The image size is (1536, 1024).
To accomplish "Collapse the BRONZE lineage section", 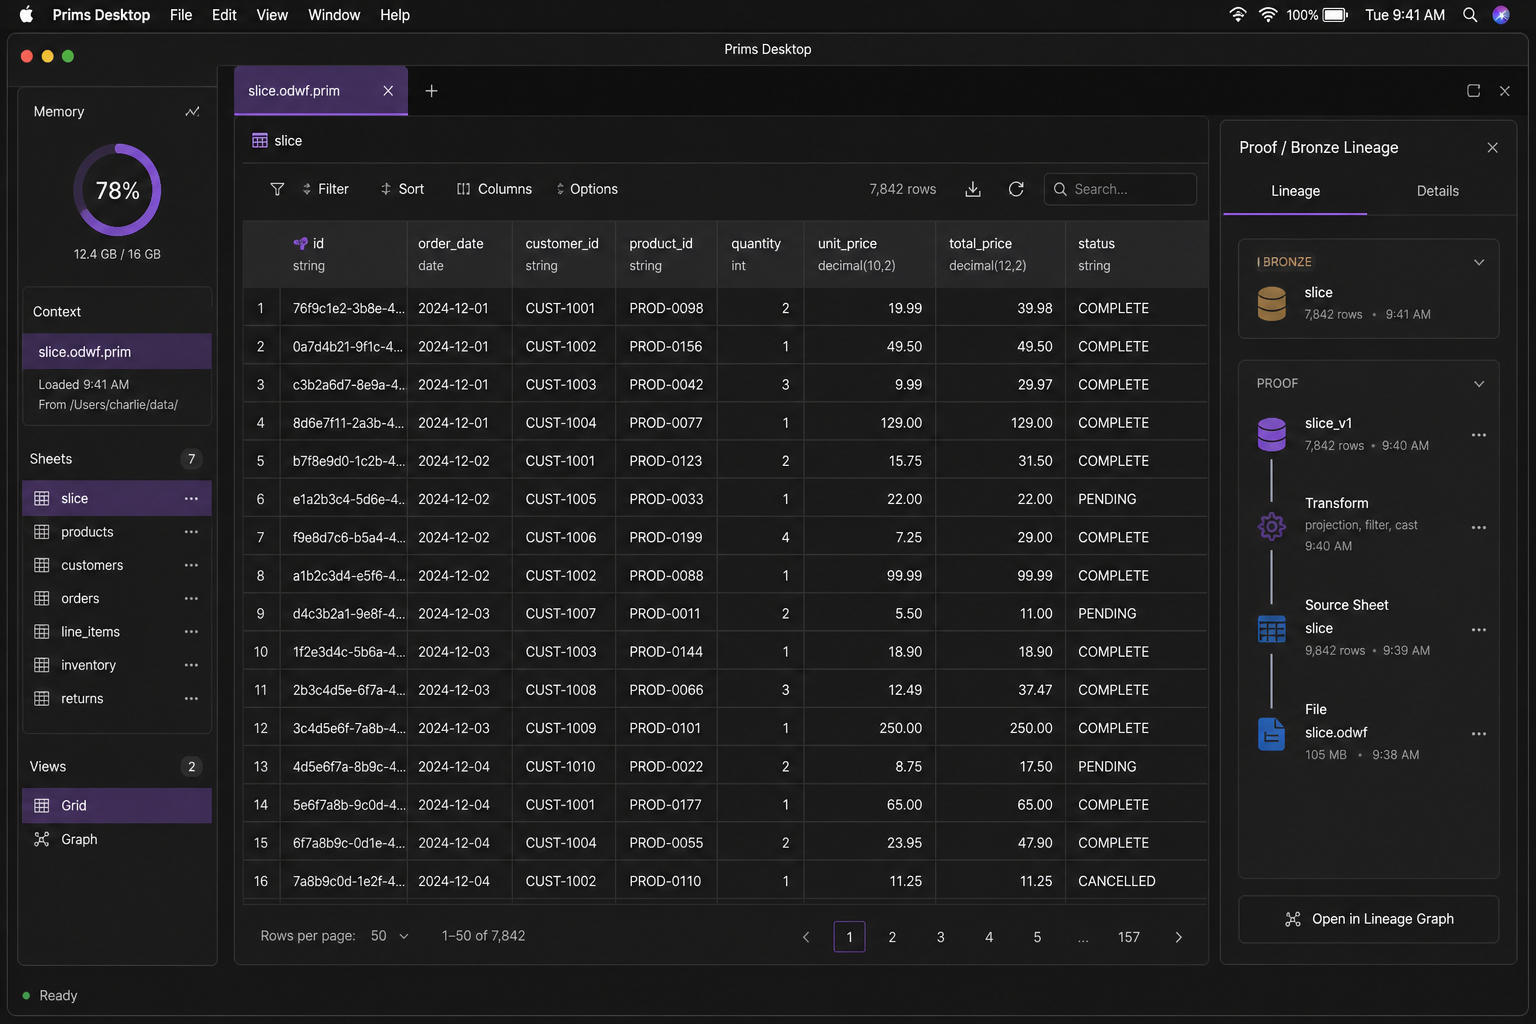I will (x=1479, y=262).
